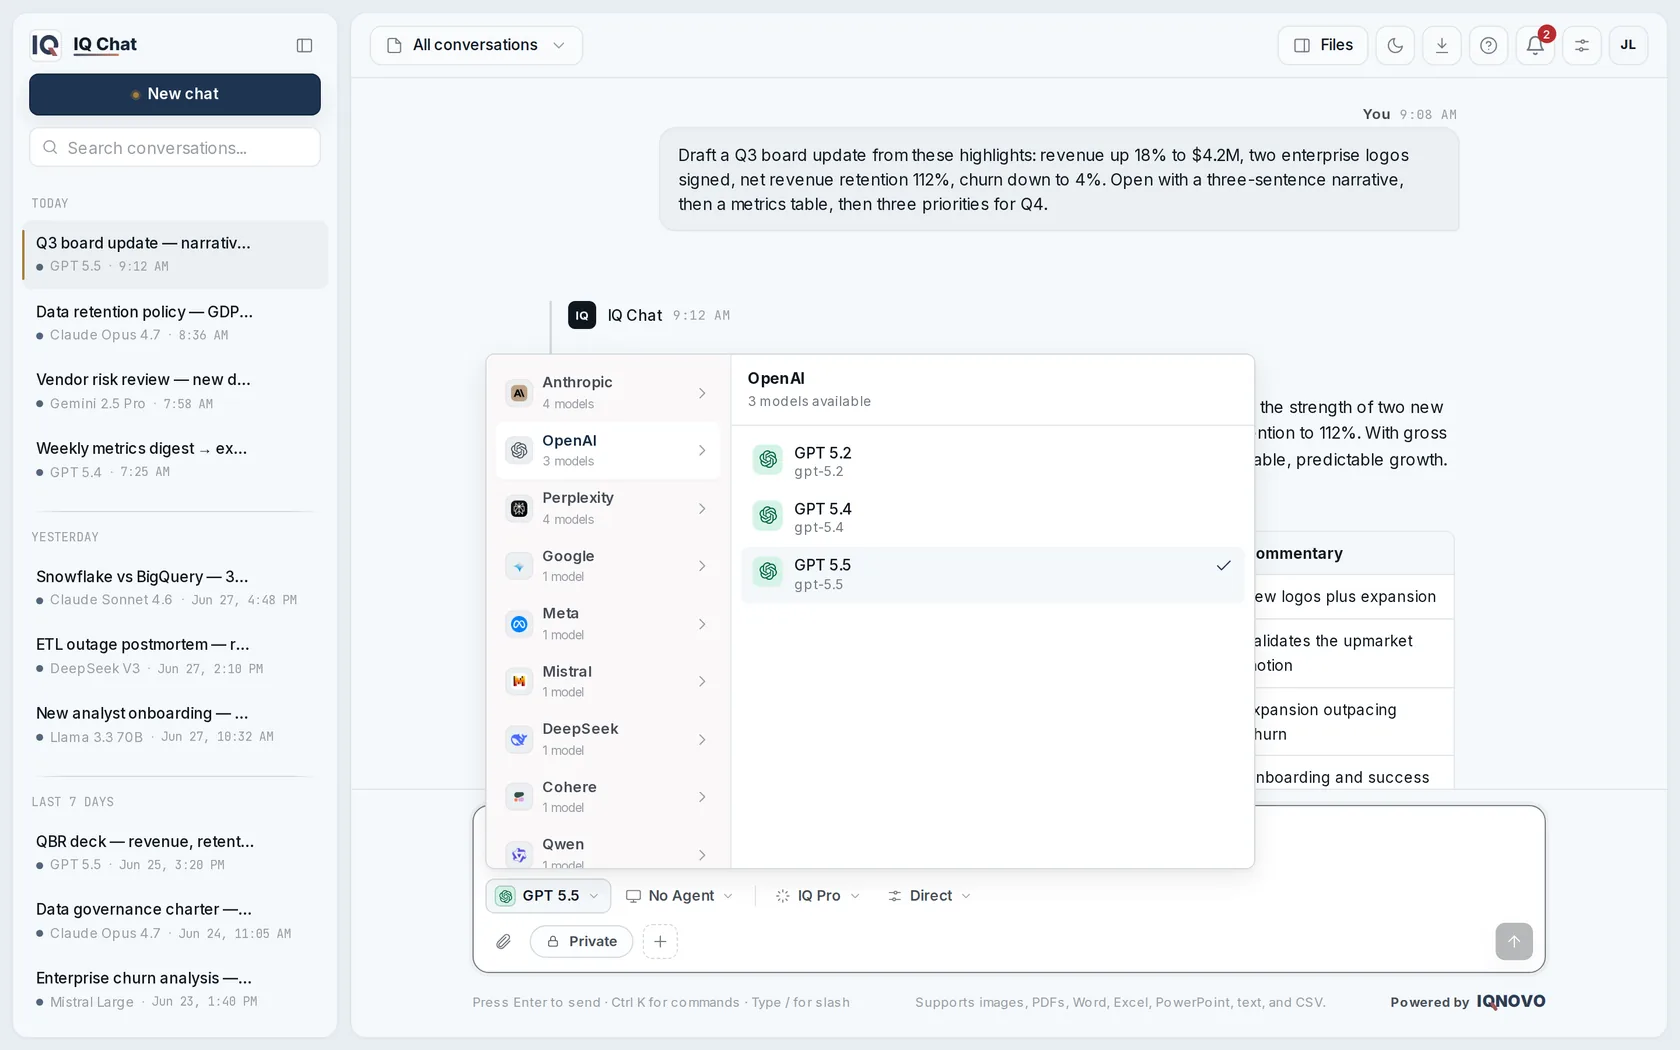Open the Direct mode dropdown
The height and width of the screenshot is (1050, 1680).
[x=930, y=896]
